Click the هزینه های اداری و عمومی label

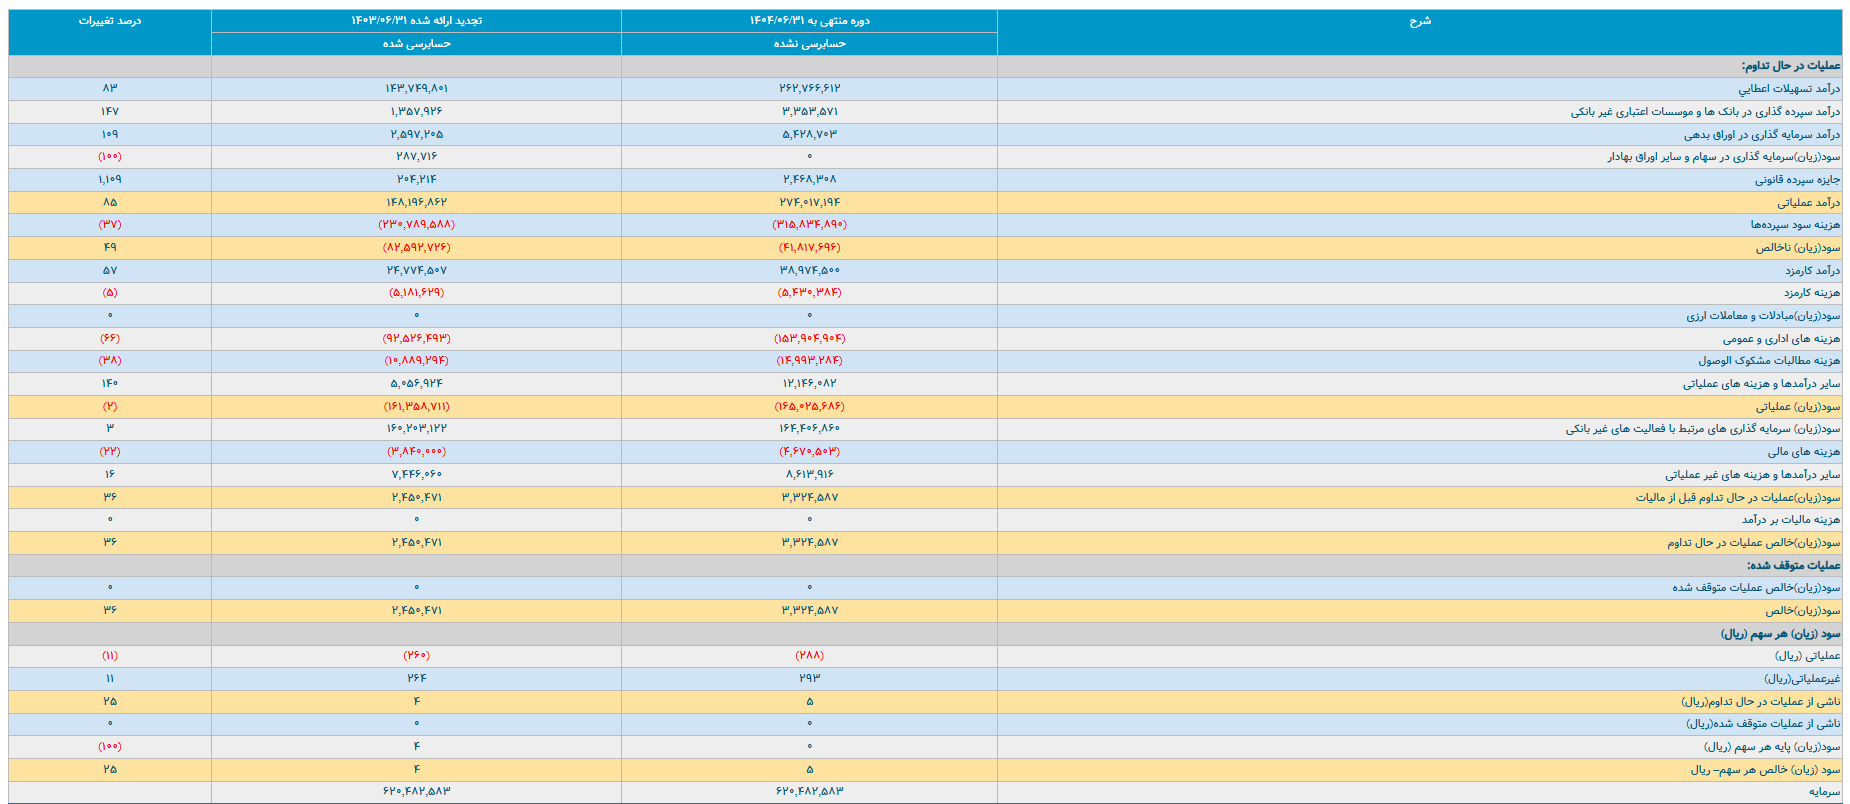[1781, 339]
